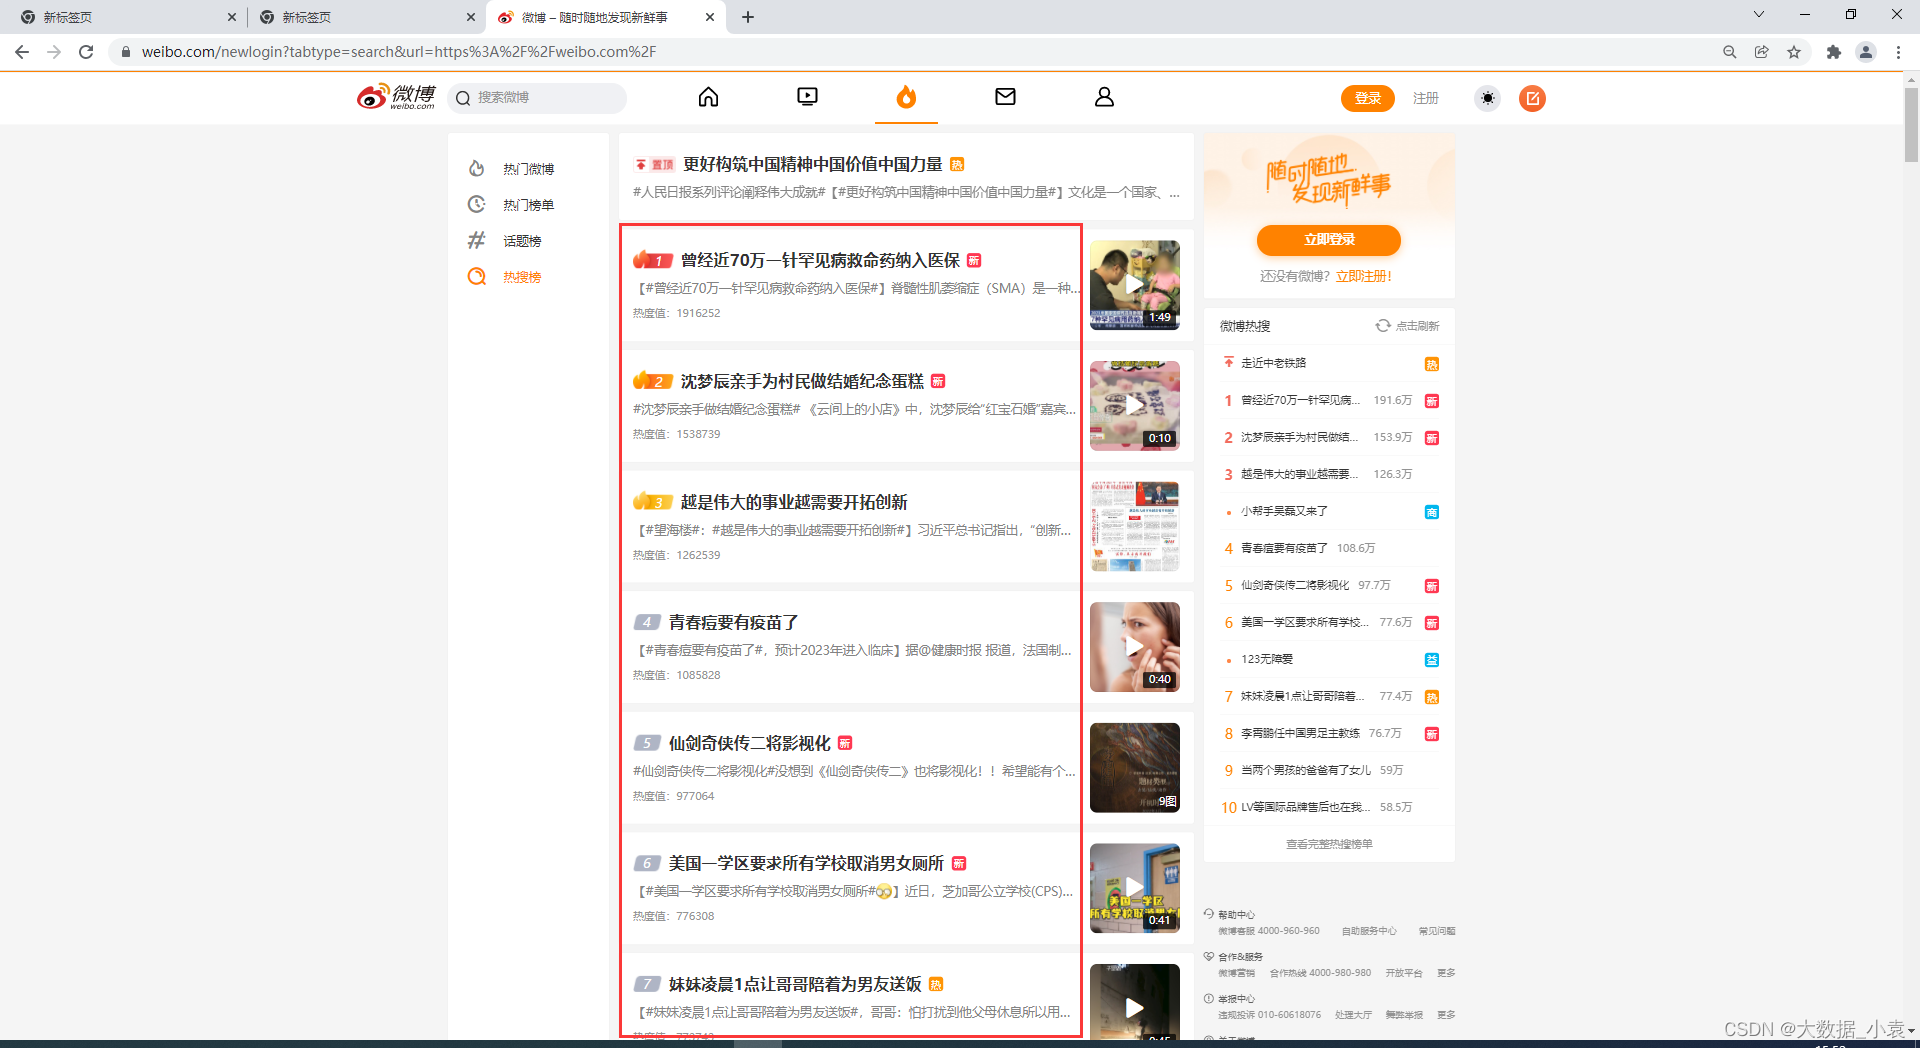1920x1048 pixels.
Task: Reload the page with refresh icon
Action: 86,52
